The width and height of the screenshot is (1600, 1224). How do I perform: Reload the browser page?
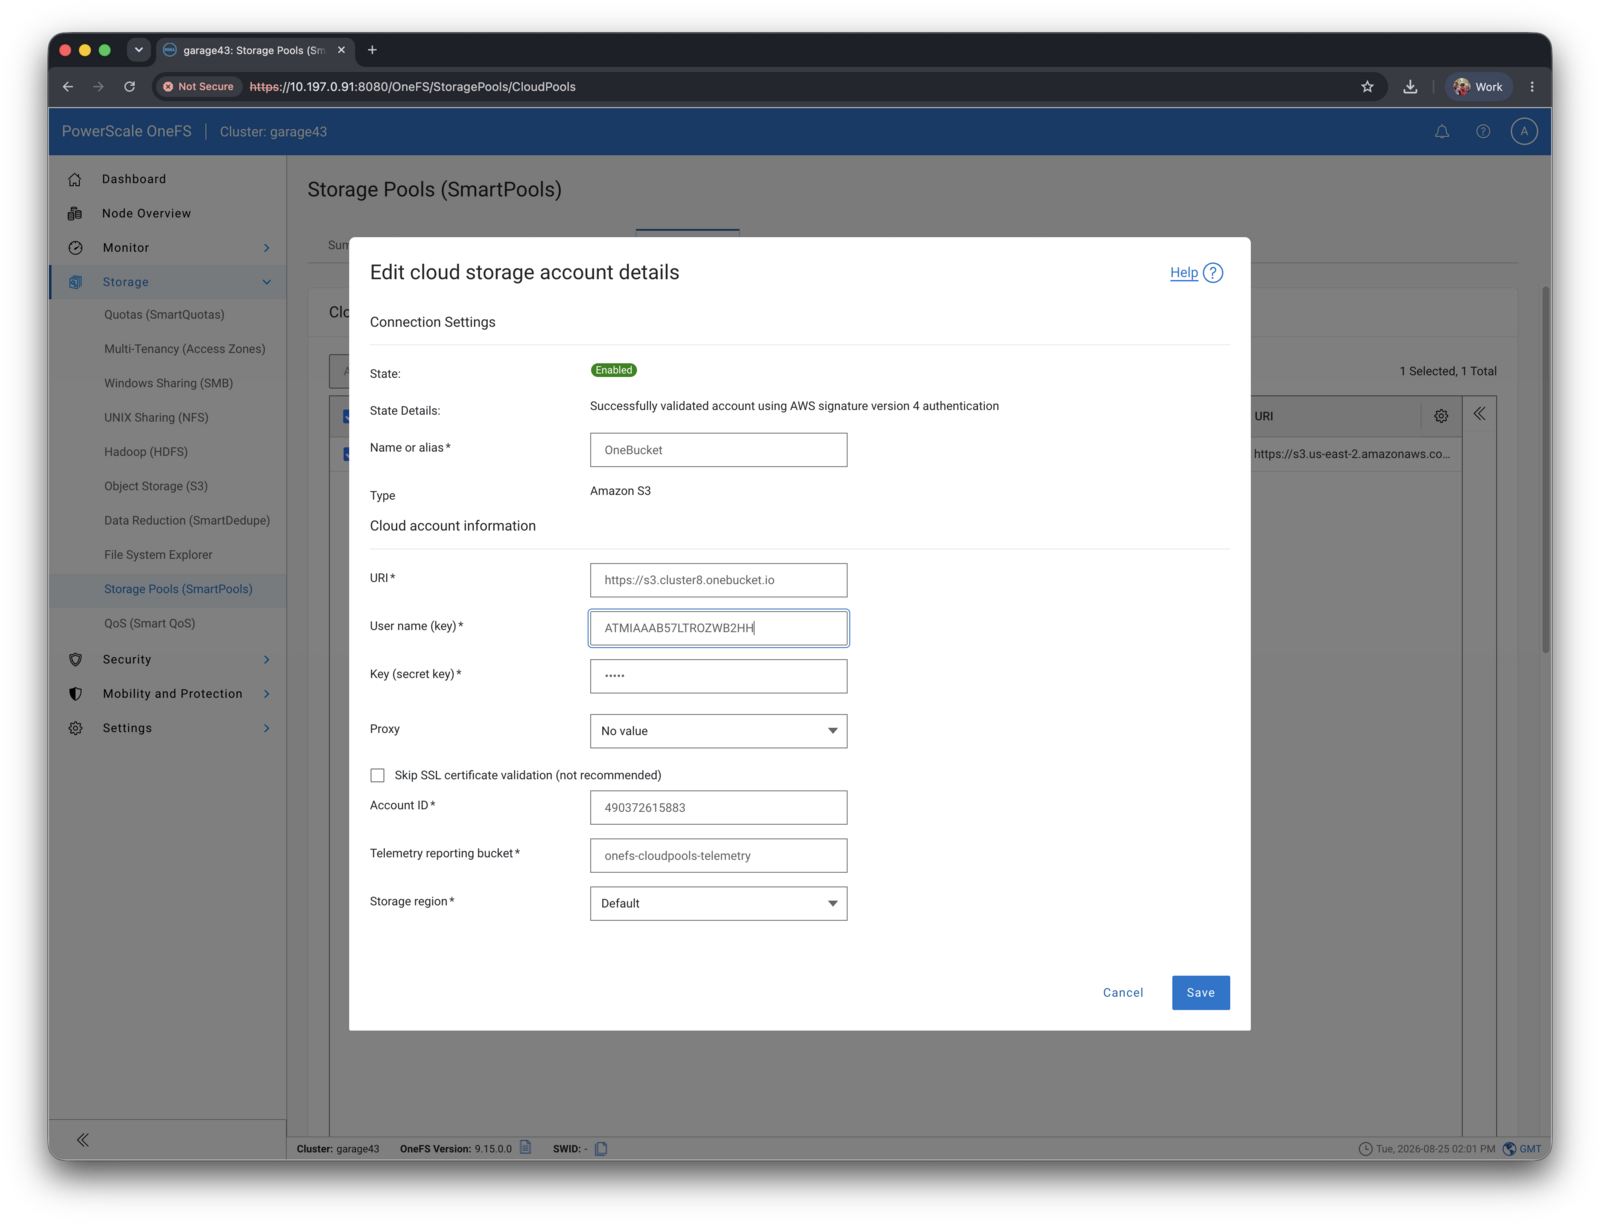pos(129,87)
